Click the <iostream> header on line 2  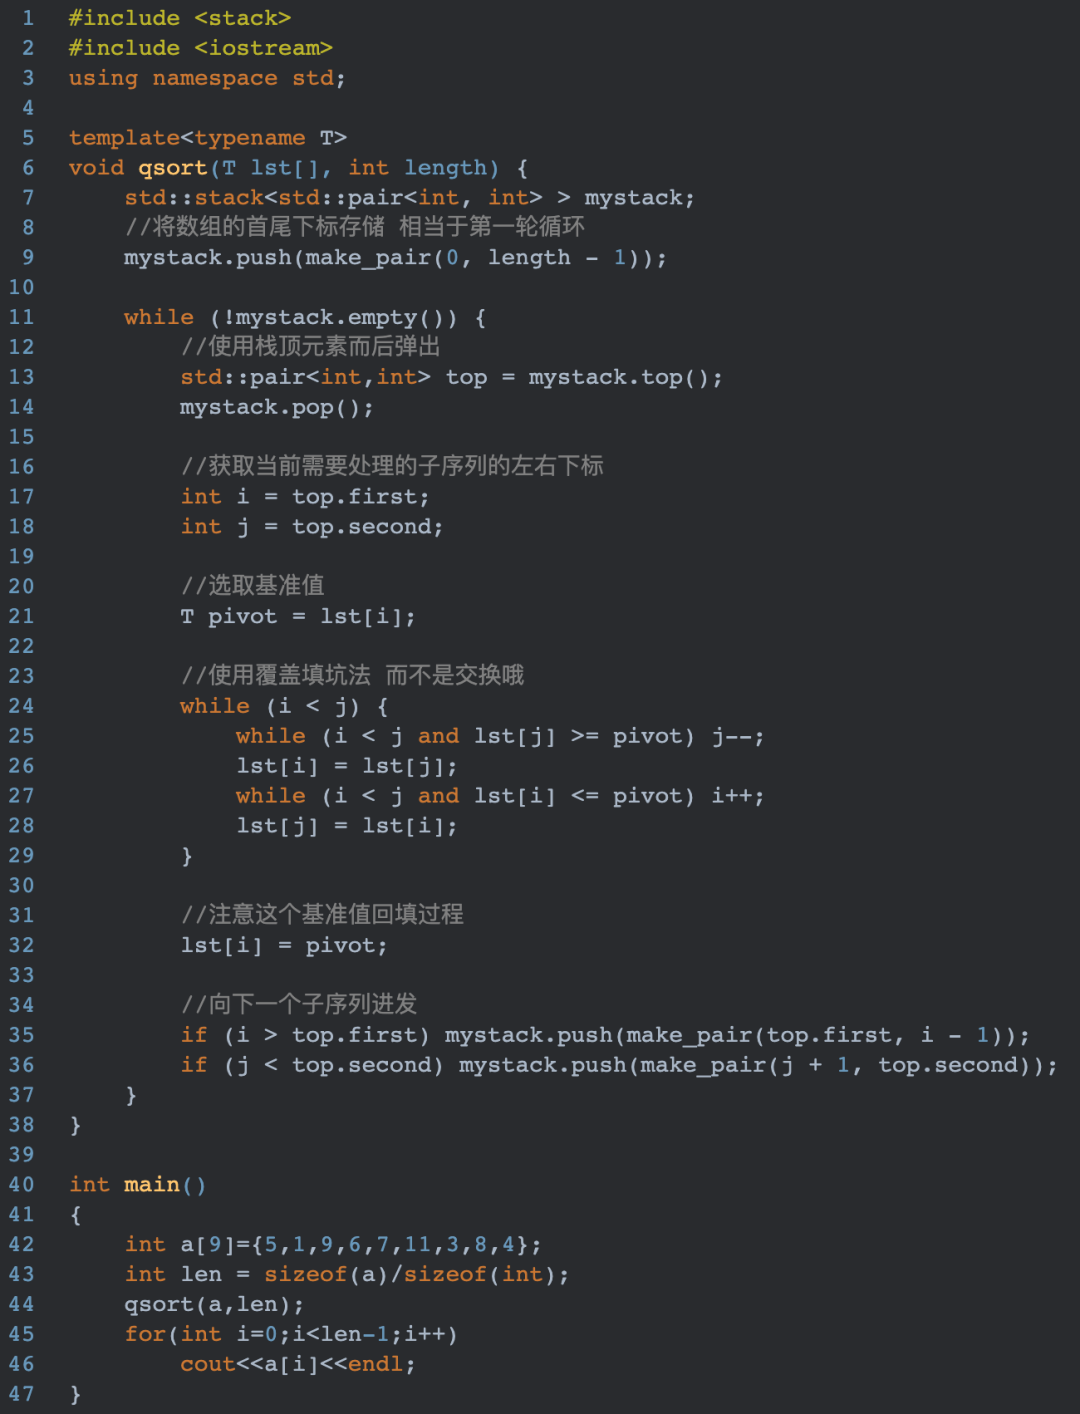click(x=263, y=48)
